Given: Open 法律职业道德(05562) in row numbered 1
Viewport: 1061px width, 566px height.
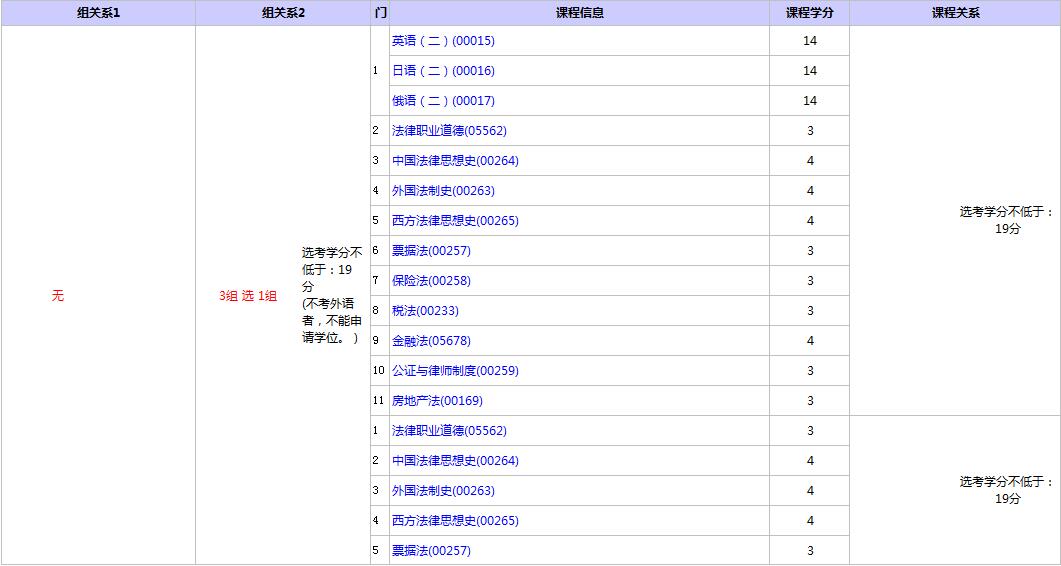Looking at the screenshot, I should (449, 431).
